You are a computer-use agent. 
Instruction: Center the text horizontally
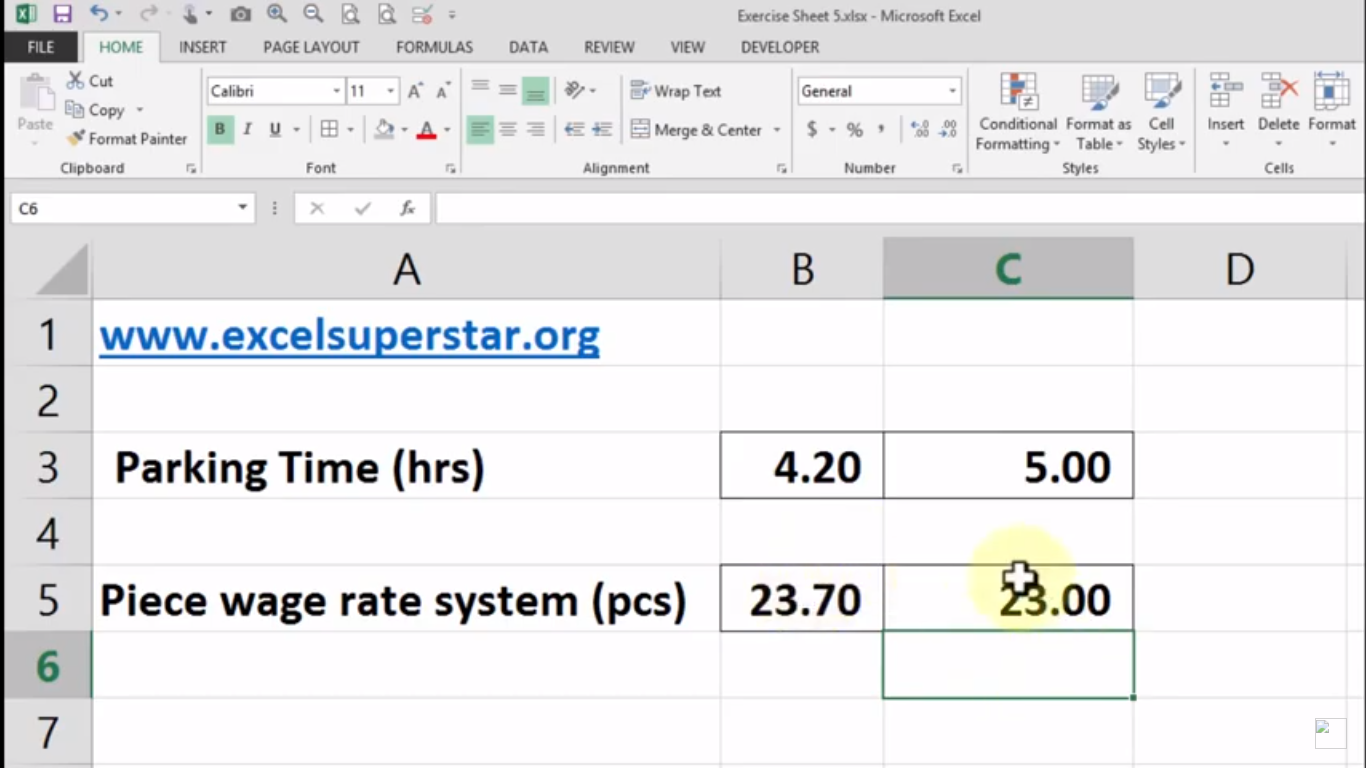click(x=508, y=129)
